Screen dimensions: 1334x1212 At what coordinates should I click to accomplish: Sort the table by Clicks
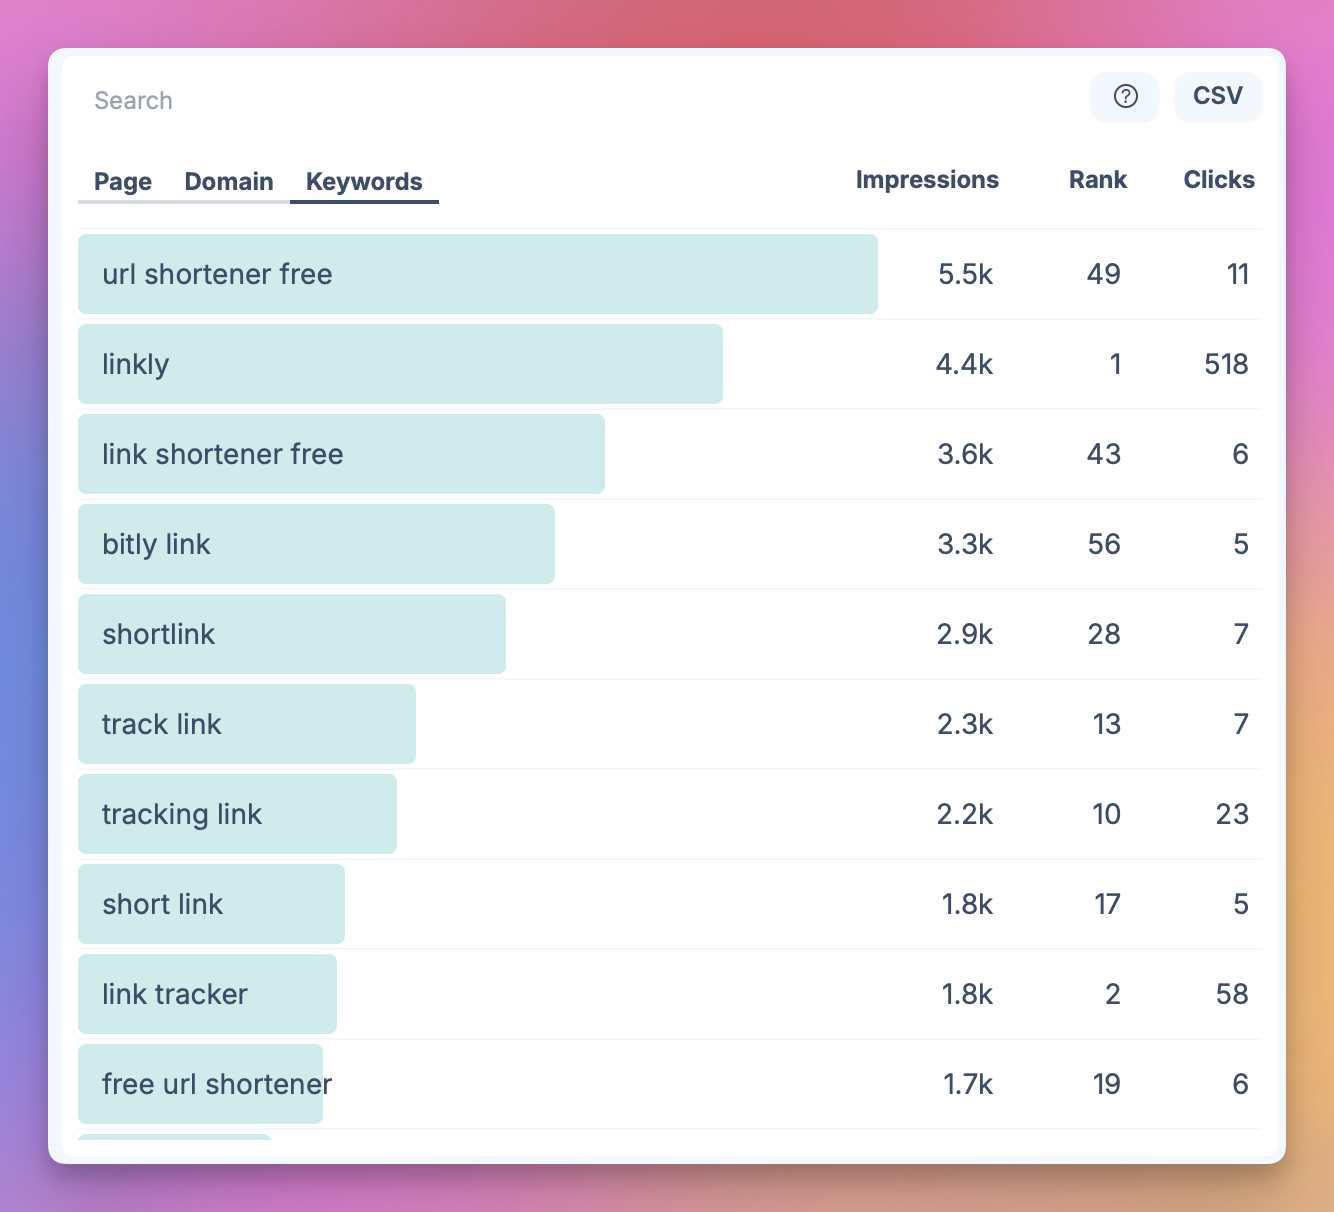[1219, 180]
